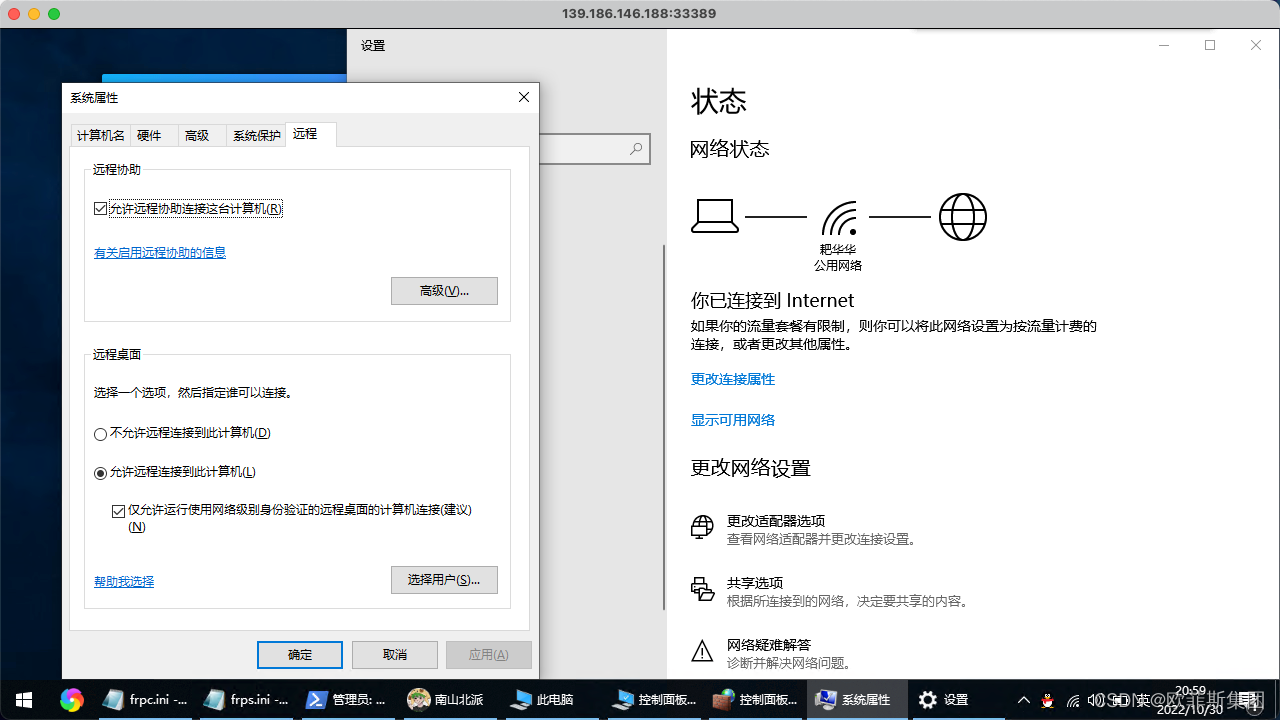Open frps.ini in Notepad from taskbar

coord(245,700)
